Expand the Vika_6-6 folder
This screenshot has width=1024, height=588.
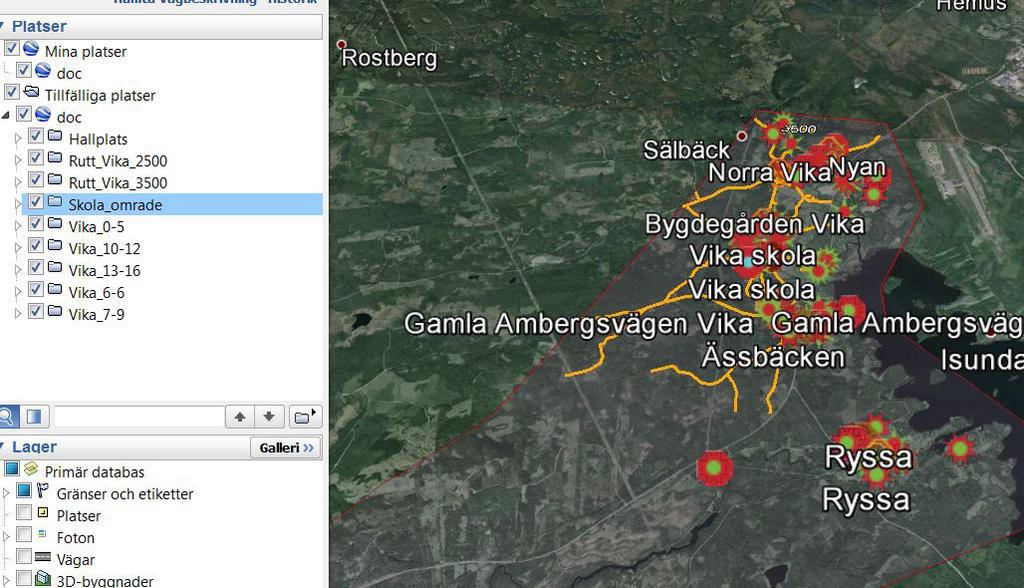[x=18, y=291]
